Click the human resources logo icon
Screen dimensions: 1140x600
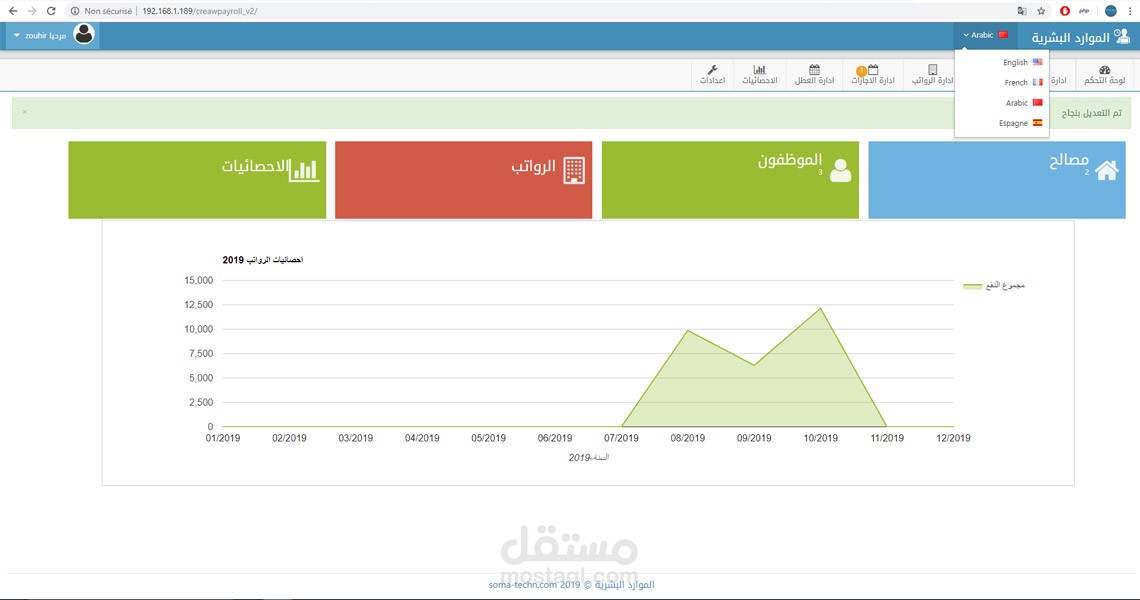[x=1123, y=36]
